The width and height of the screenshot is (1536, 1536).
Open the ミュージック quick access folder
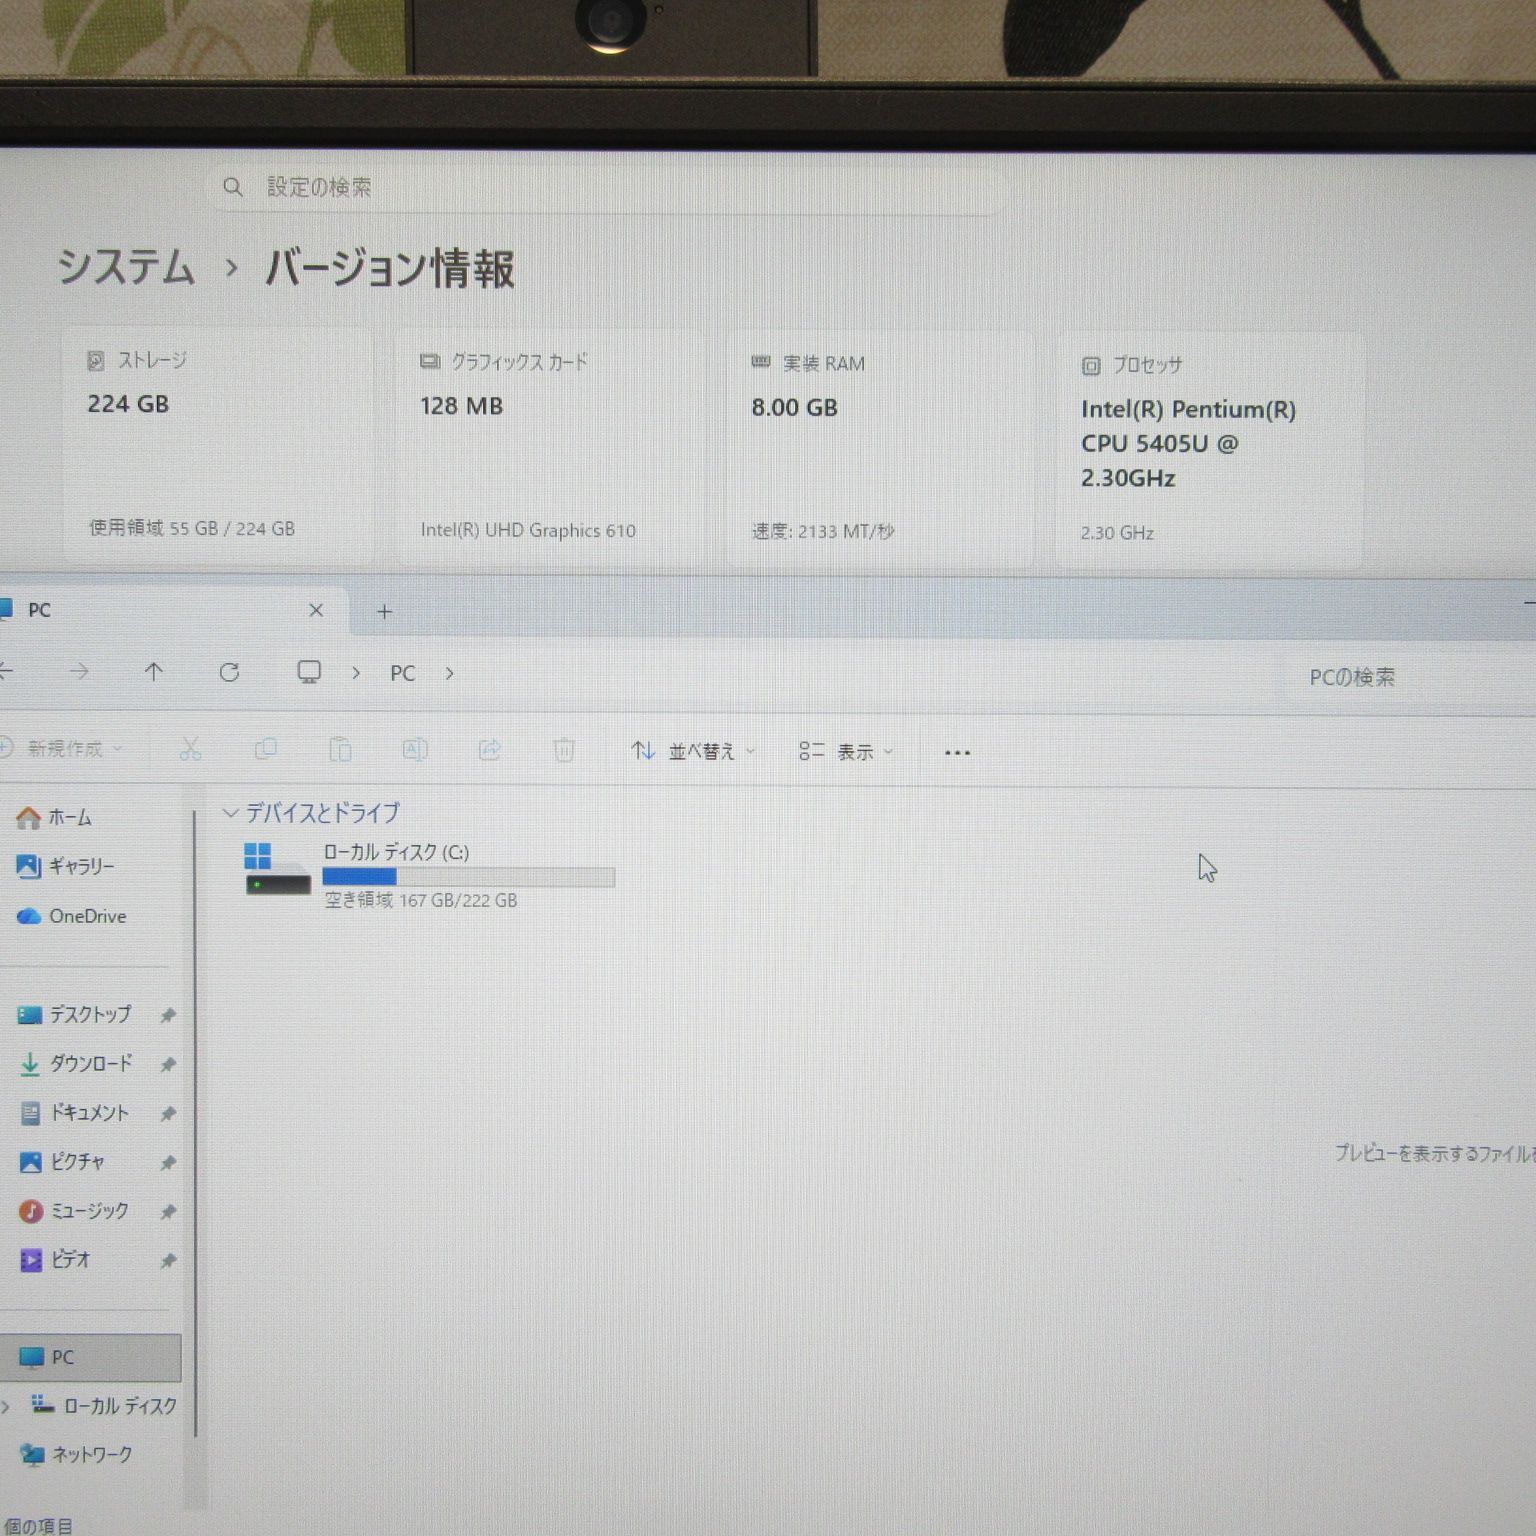[x=76, y=1210]
